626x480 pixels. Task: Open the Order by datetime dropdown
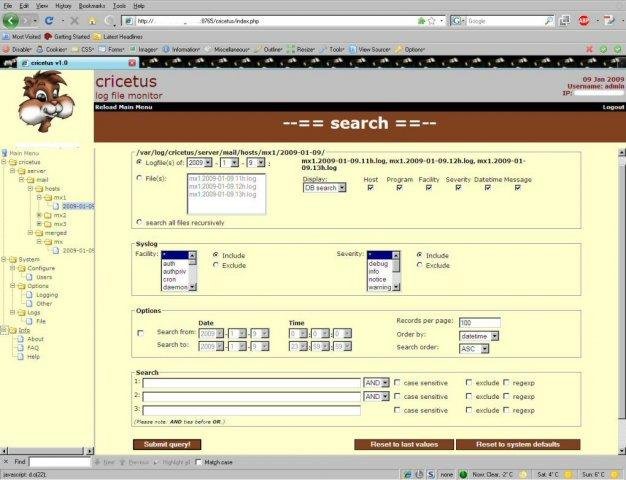click(x=479, y=336)
